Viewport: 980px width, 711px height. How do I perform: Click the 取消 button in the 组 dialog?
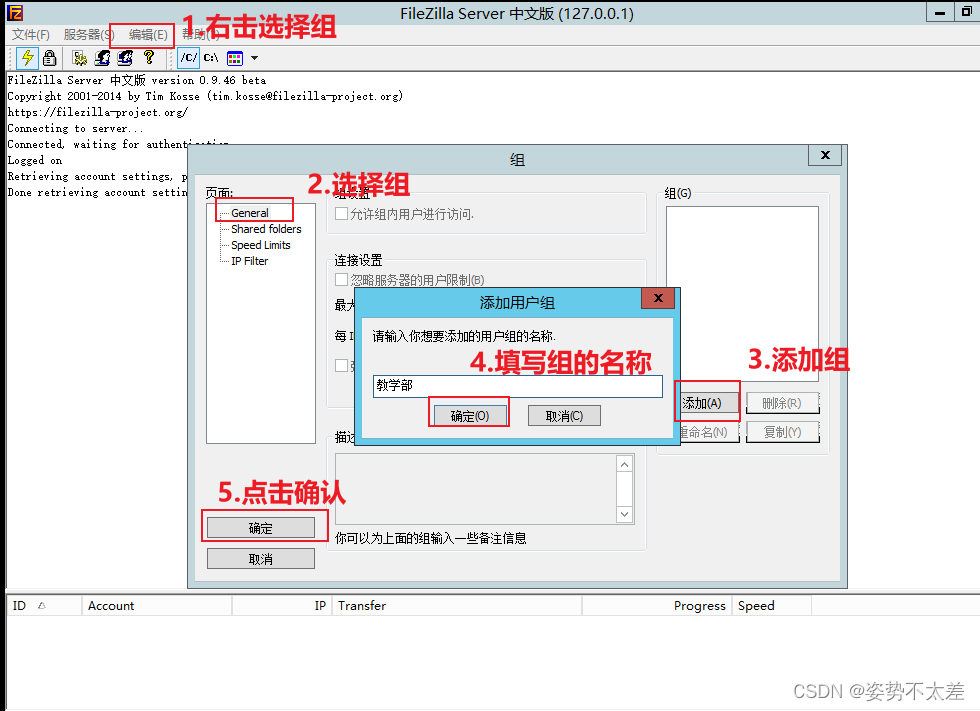tap(261, 559)
